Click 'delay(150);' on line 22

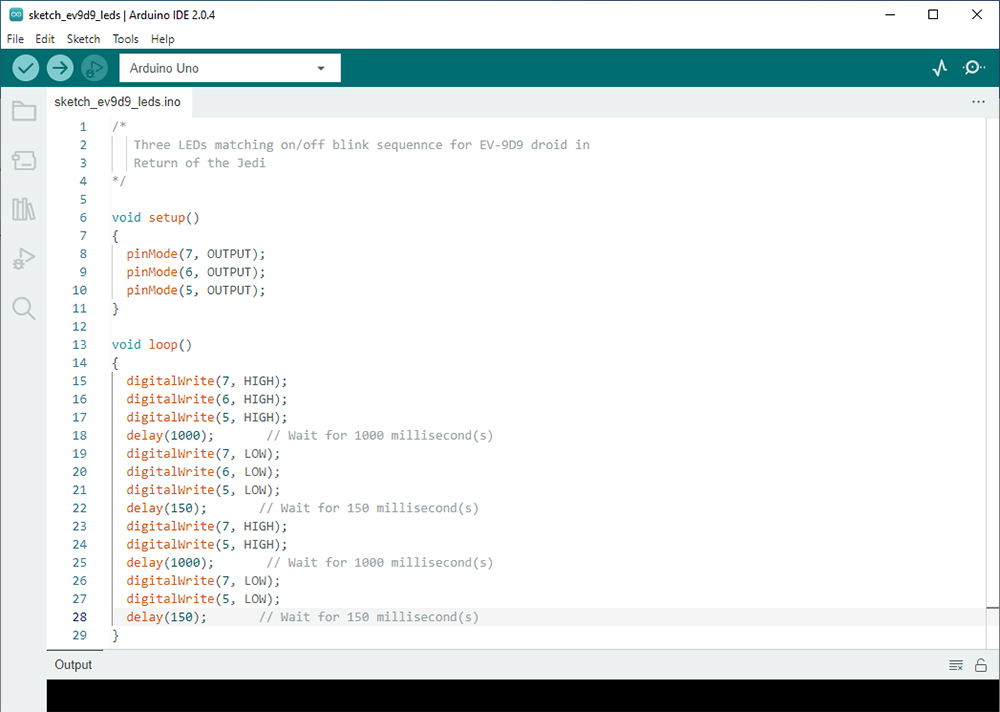coord(166,508)
